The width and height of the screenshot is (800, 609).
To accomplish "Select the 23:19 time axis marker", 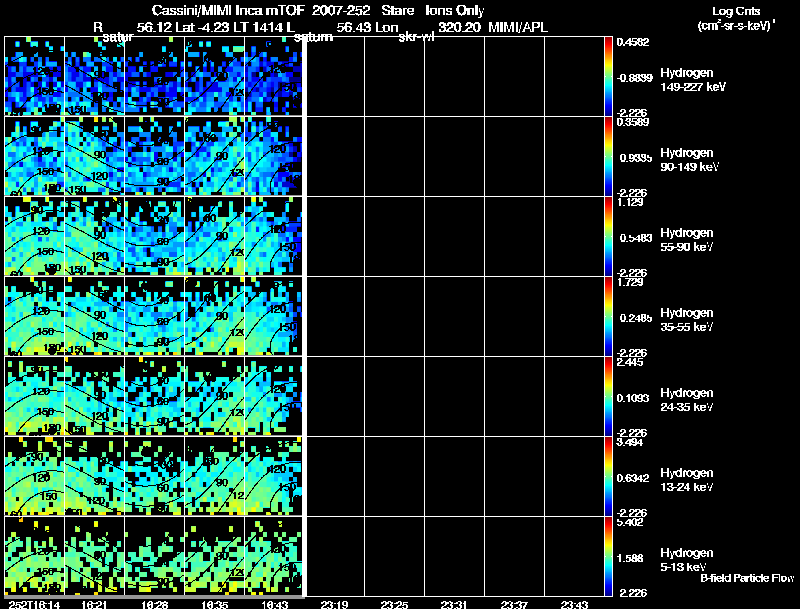I will 334,604.
